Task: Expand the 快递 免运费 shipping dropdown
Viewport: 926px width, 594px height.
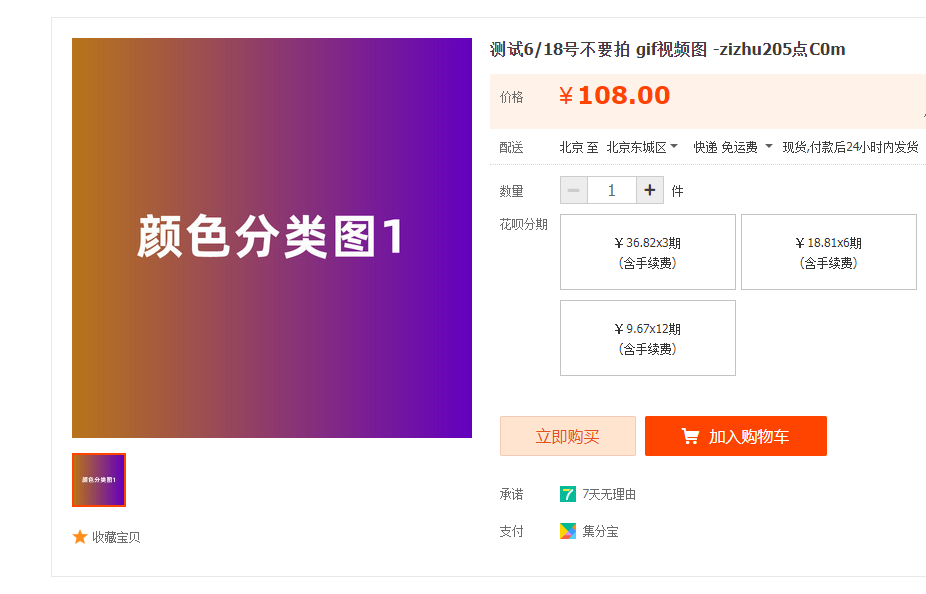Action: click(733, 147)
